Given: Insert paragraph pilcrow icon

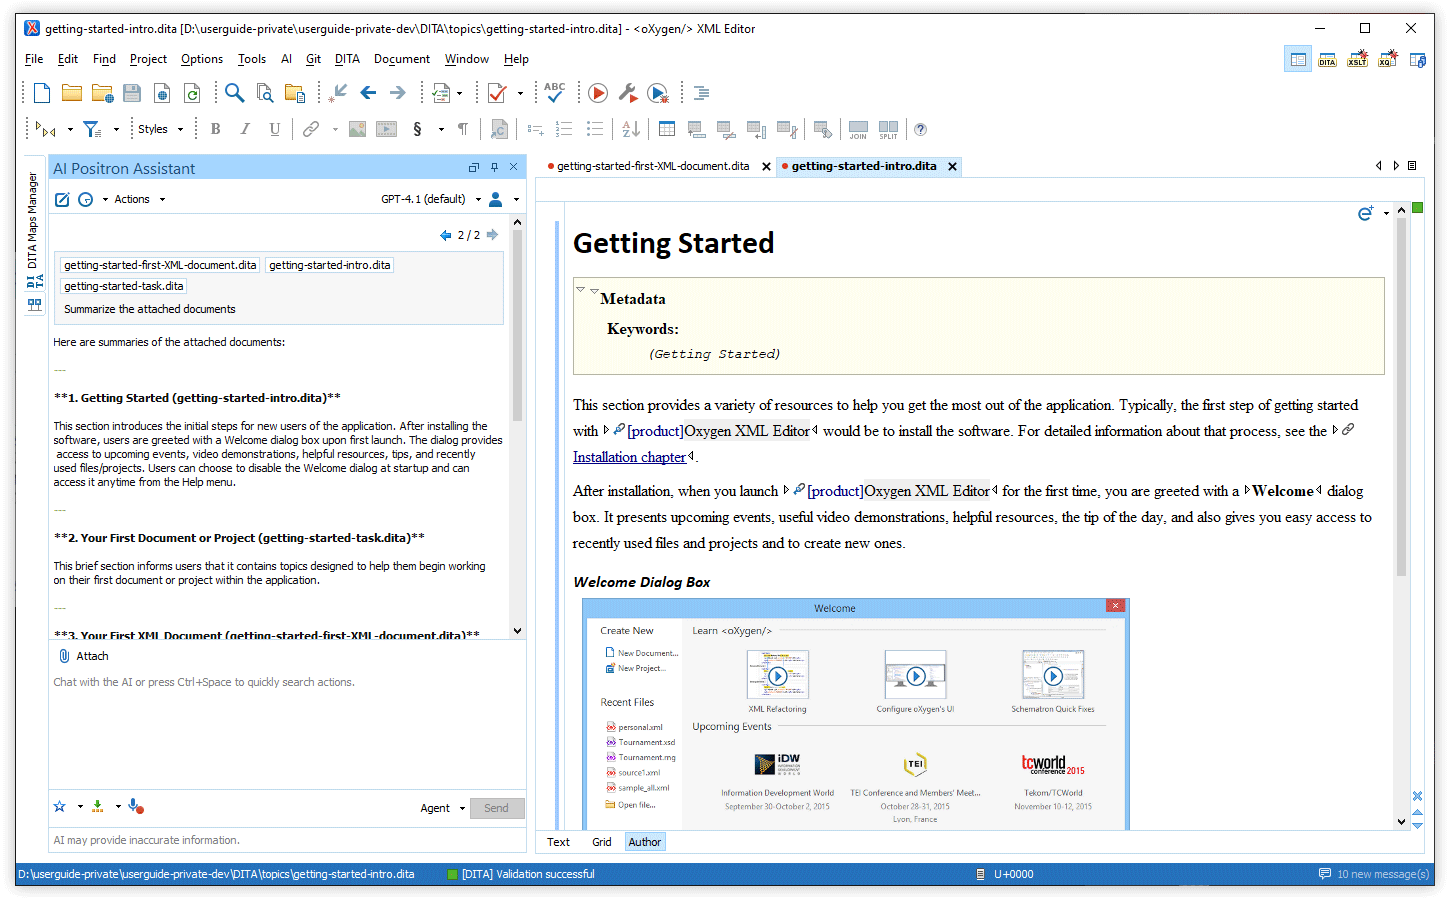Looking at the screenshot, I should point(463,129).
